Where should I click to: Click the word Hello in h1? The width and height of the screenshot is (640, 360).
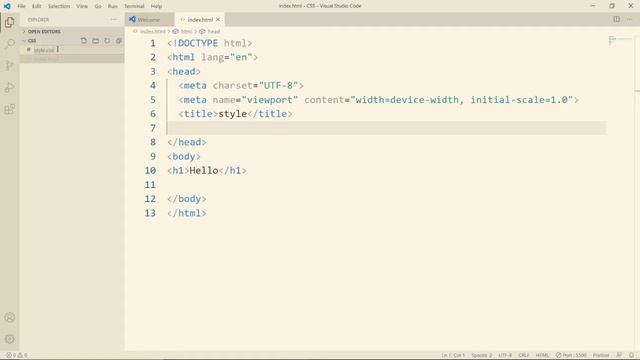point(204,171)
